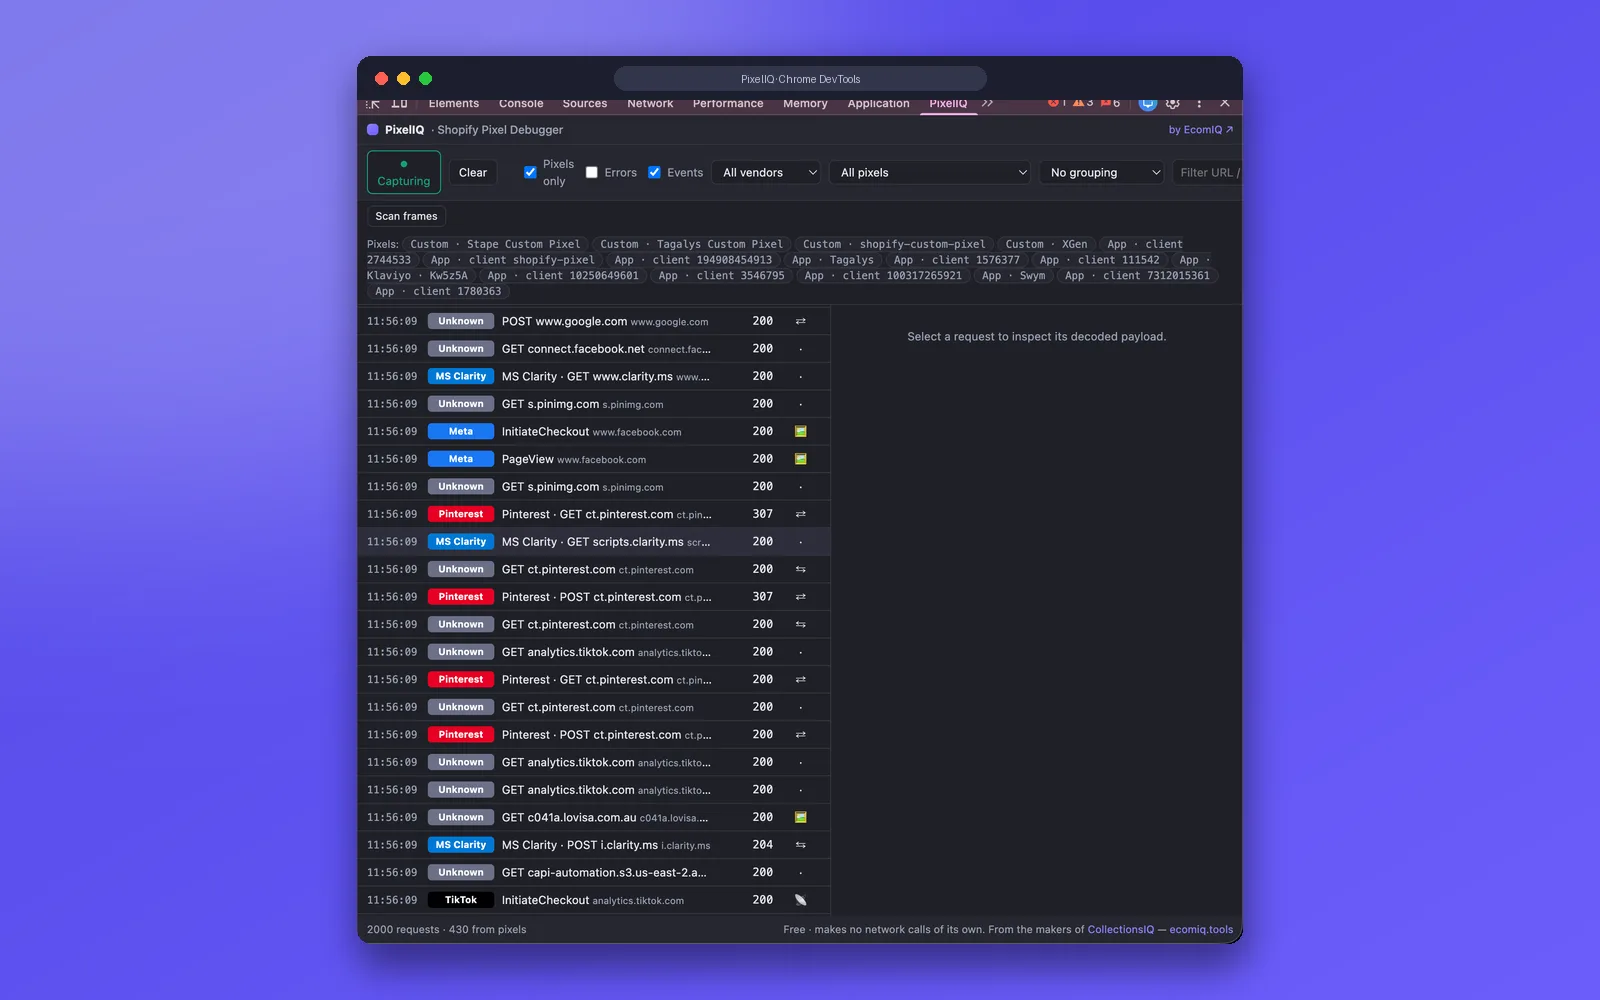The height and width of the screenshot is (1000, 1600).
Task: Click '2000 requests · 430 from pixels' status text
Action: [x=446, y=930]
